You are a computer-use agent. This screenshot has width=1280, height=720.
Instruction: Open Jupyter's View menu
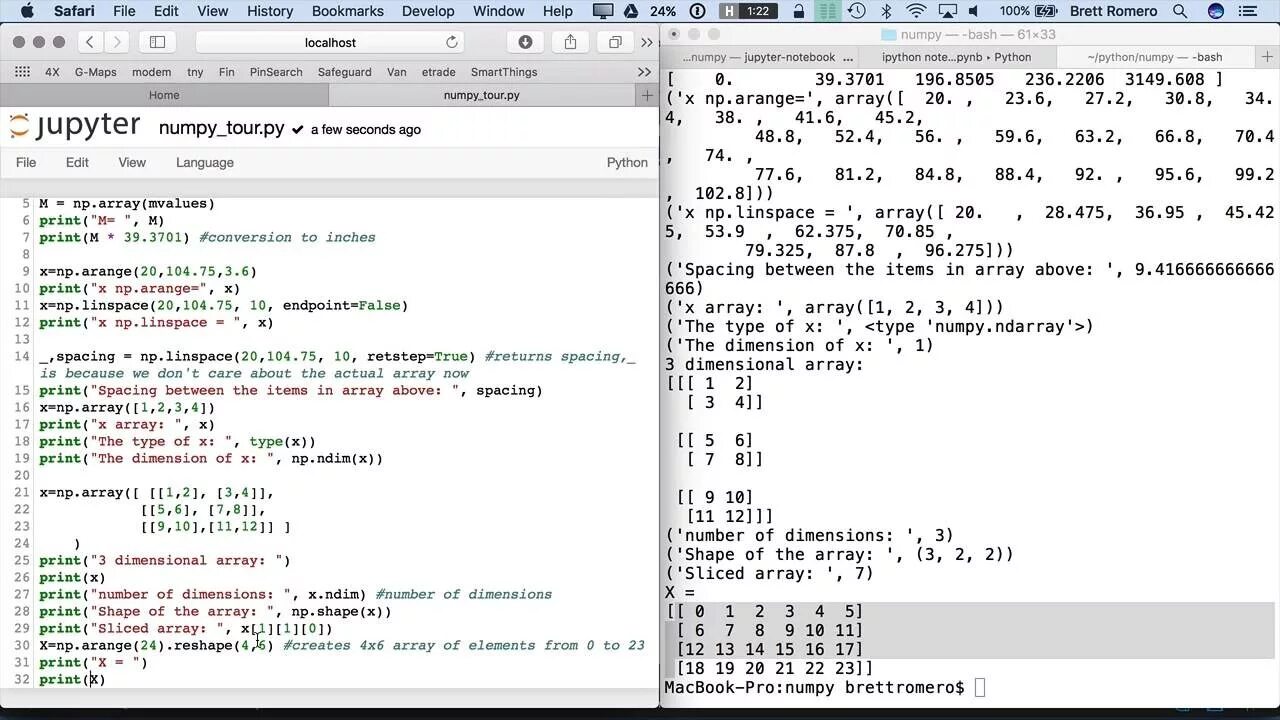coord(132,162)
